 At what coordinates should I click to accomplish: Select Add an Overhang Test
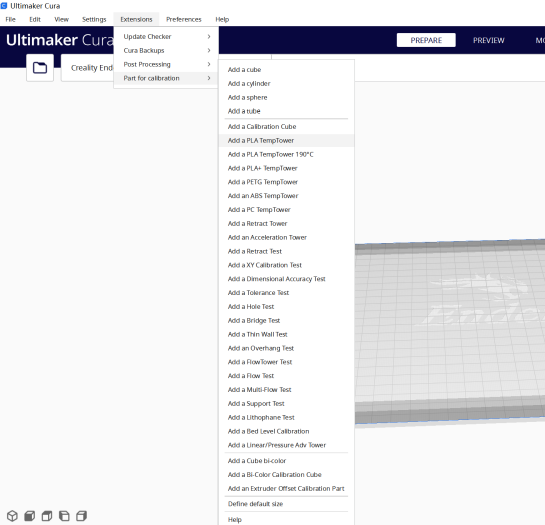286,348
